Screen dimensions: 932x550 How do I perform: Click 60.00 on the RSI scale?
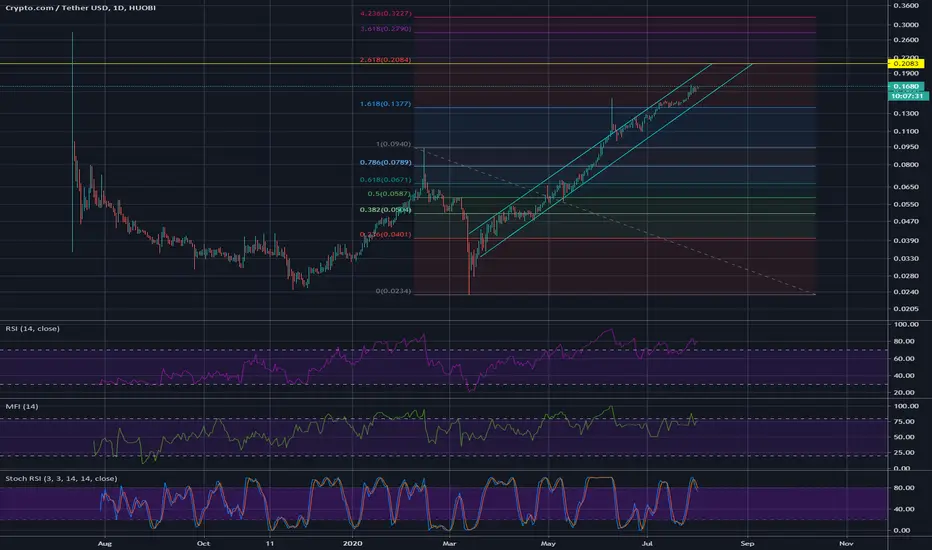pos(906,359)
